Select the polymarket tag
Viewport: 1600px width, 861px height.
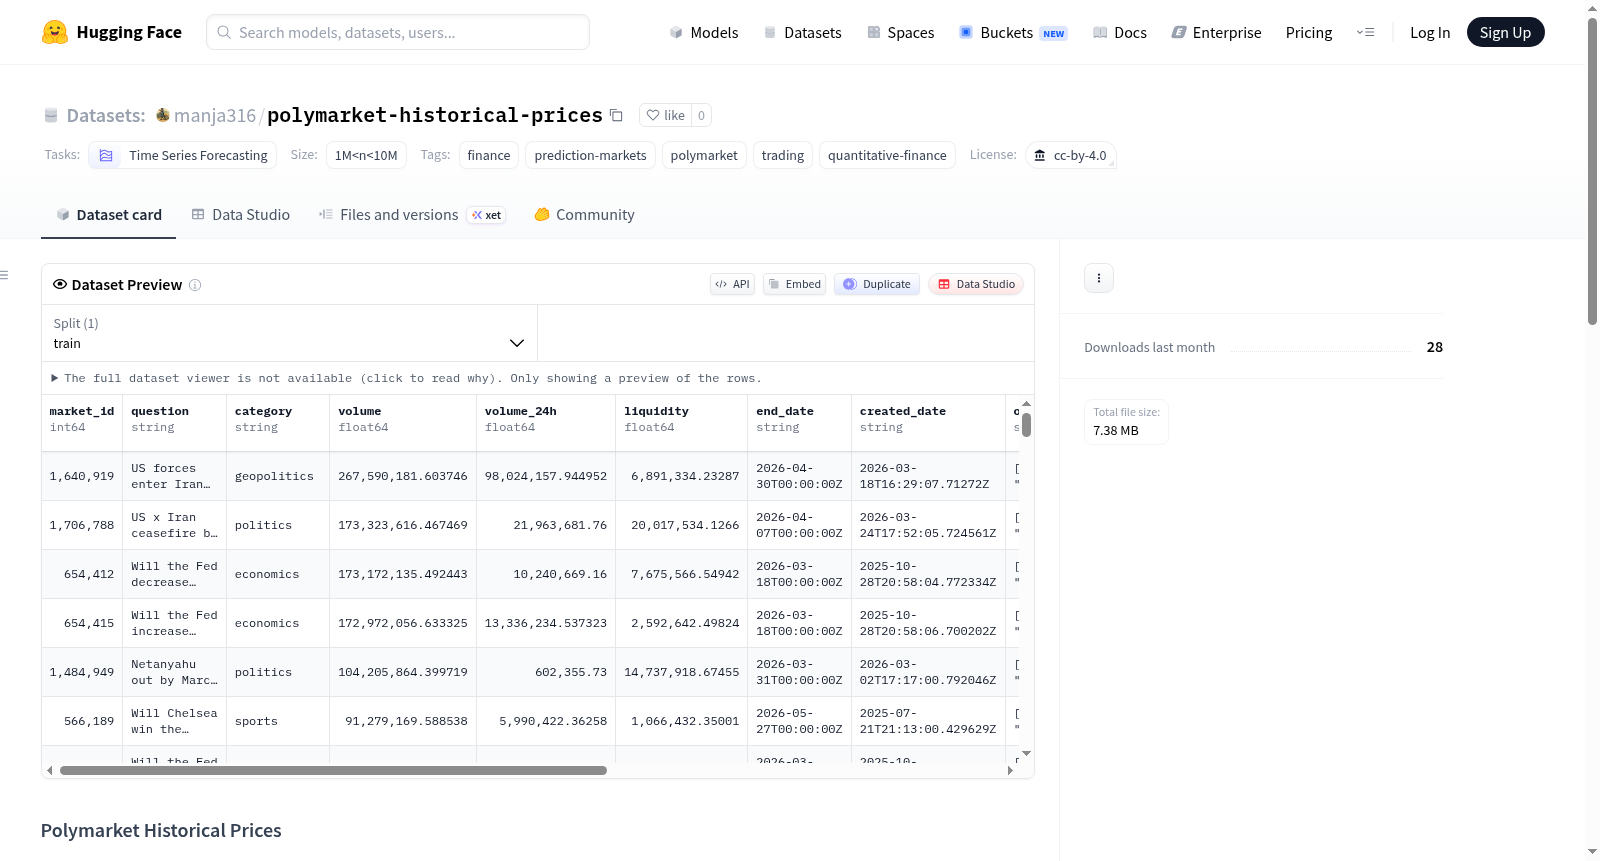[x=704, y=155]
